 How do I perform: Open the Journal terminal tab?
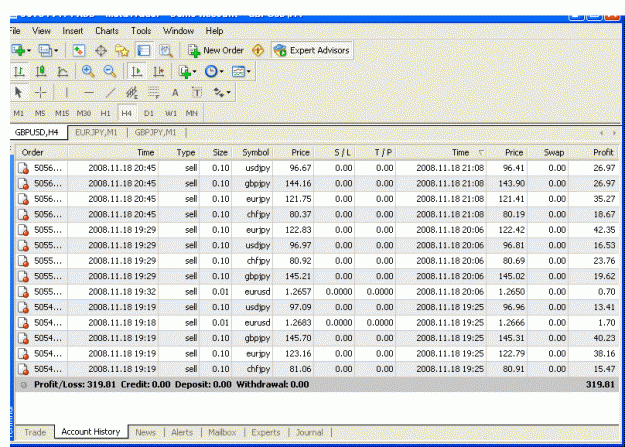pos(310,432)
